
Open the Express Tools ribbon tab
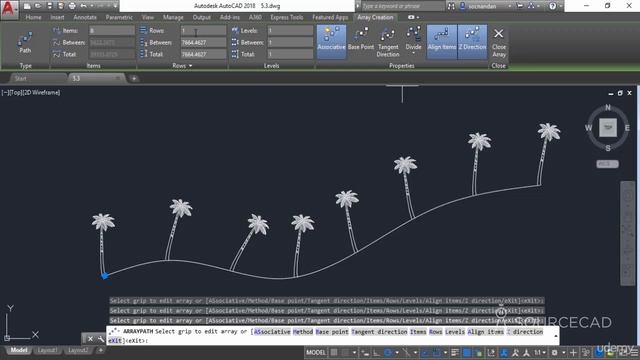point(287,17)
